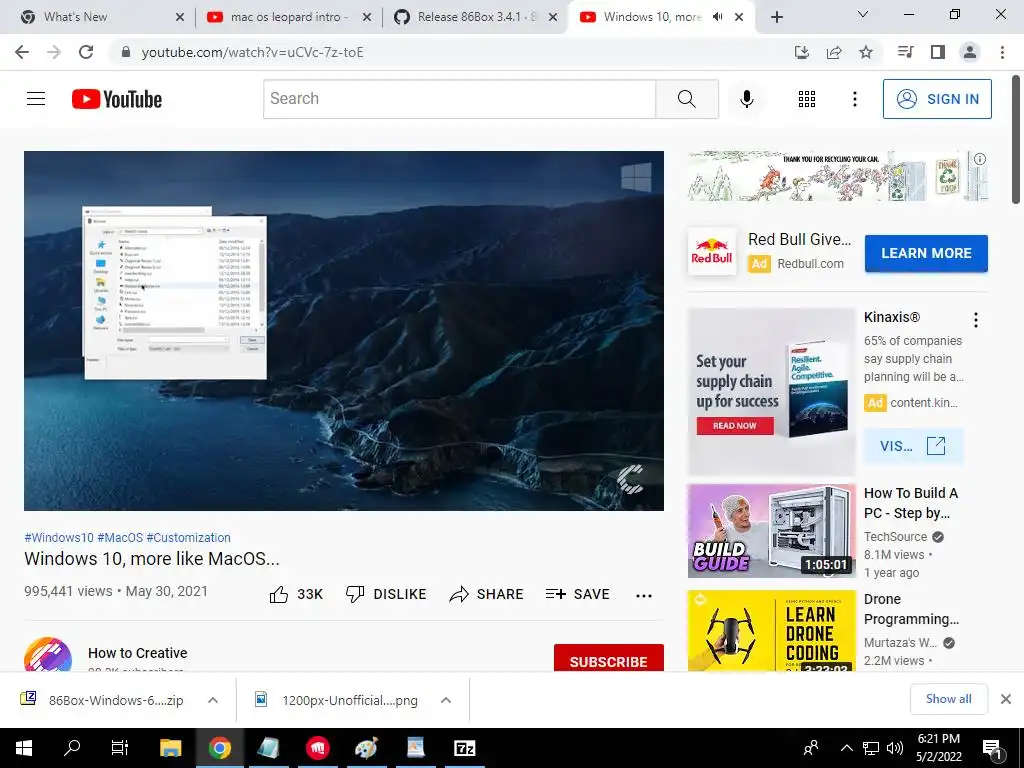Open the #Windows10 hashtag link

[x=59, y=537]
